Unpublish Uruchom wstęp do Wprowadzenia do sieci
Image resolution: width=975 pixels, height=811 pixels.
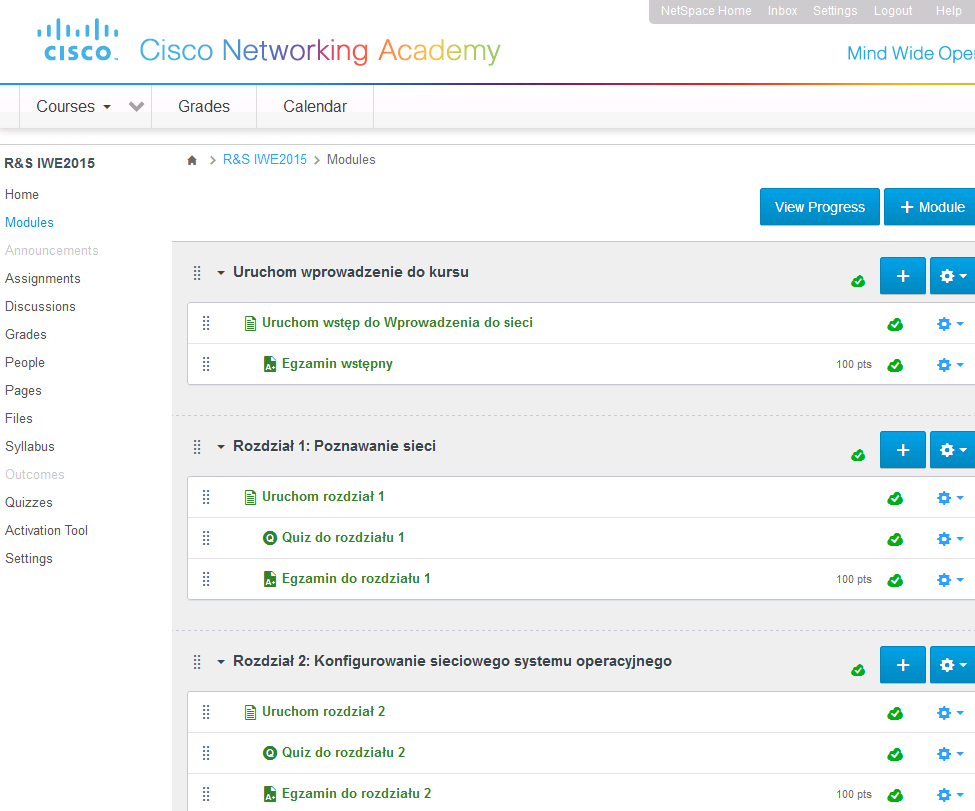[895, 325]
